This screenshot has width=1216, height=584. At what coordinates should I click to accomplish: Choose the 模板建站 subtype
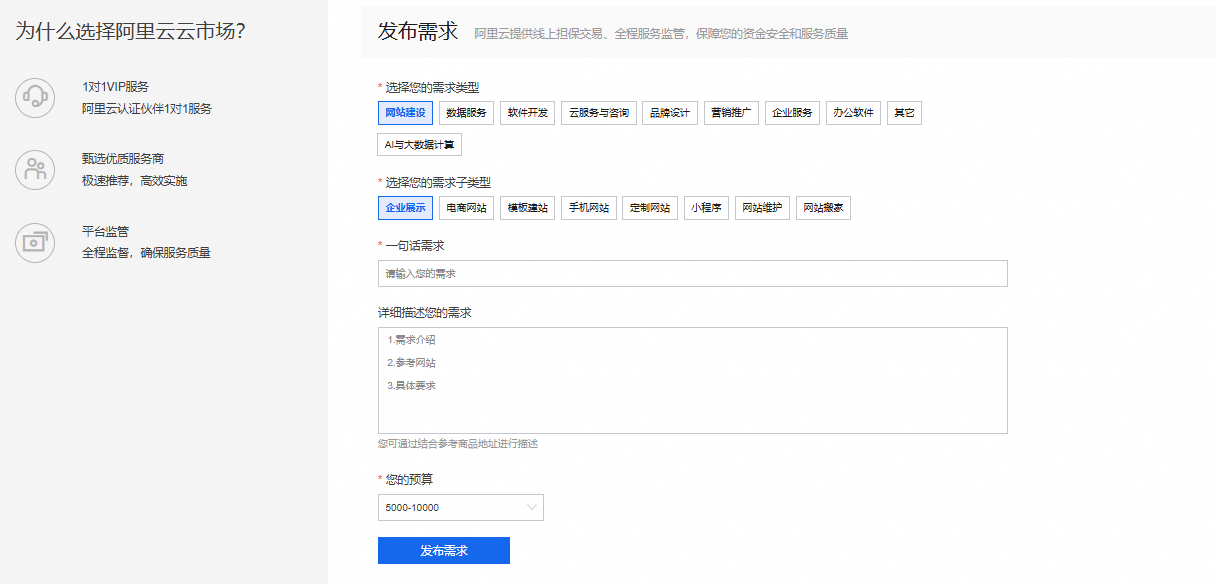pos(528,208)
